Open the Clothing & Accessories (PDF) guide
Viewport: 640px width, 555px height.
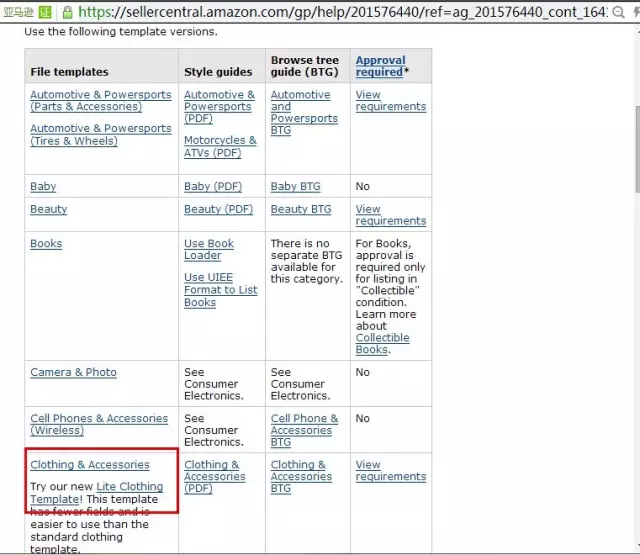click(x=214, y=476)
